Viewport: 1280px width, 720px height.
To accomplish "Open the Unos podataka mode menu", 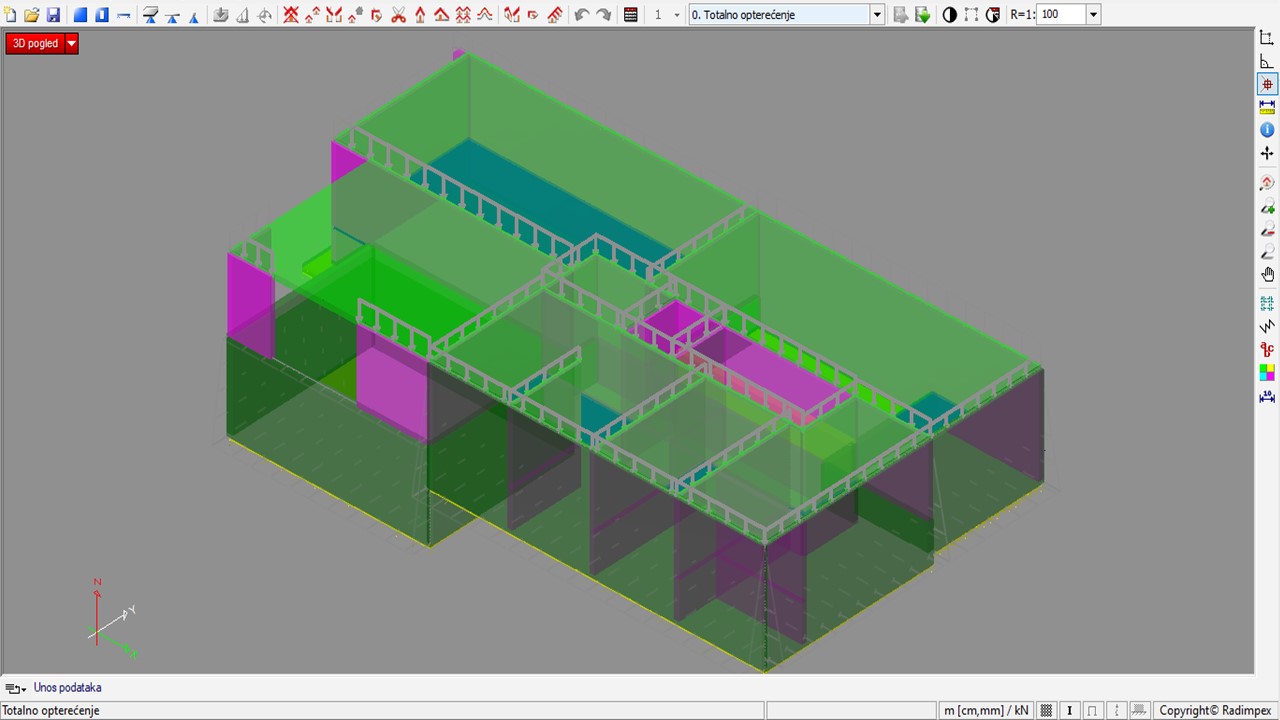I will (15, 688).
